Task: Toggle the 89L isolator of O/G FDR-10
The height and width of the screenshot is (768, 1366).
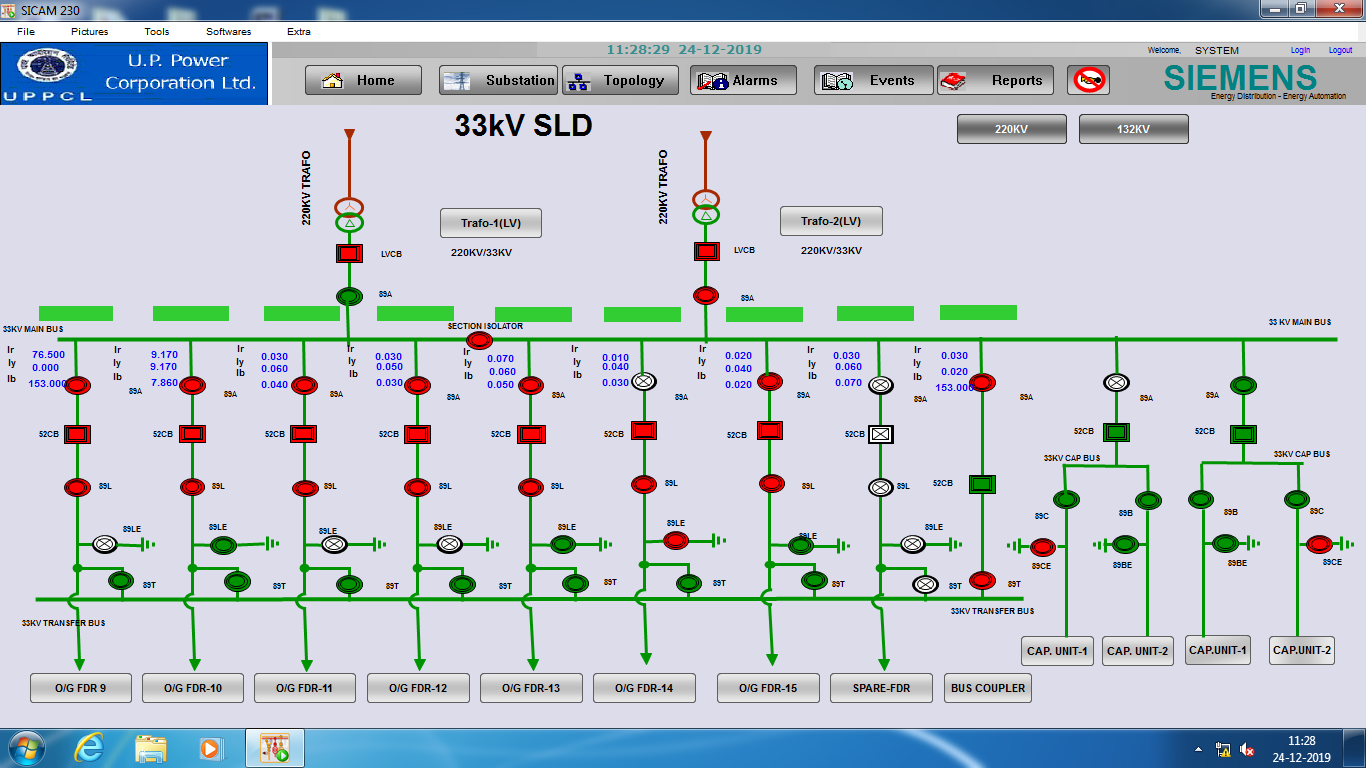Action: point(192,487)
